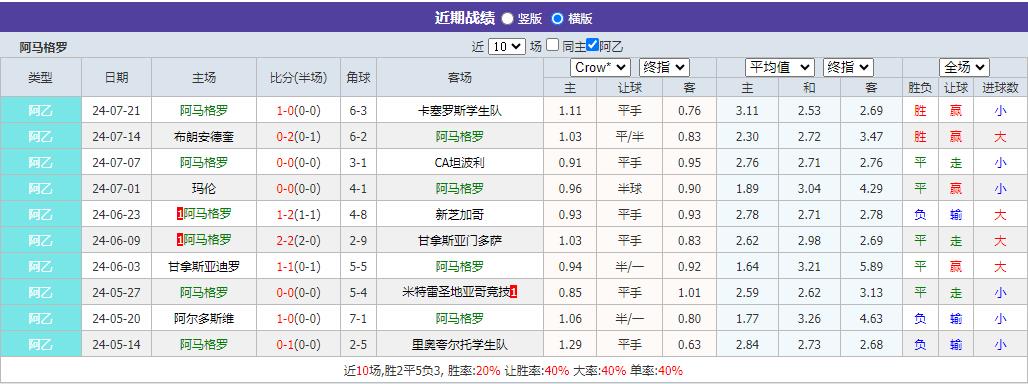Select the 横版 radio button
The width and height of the screenshot is (1028, 384).
(x=557, y=18)
